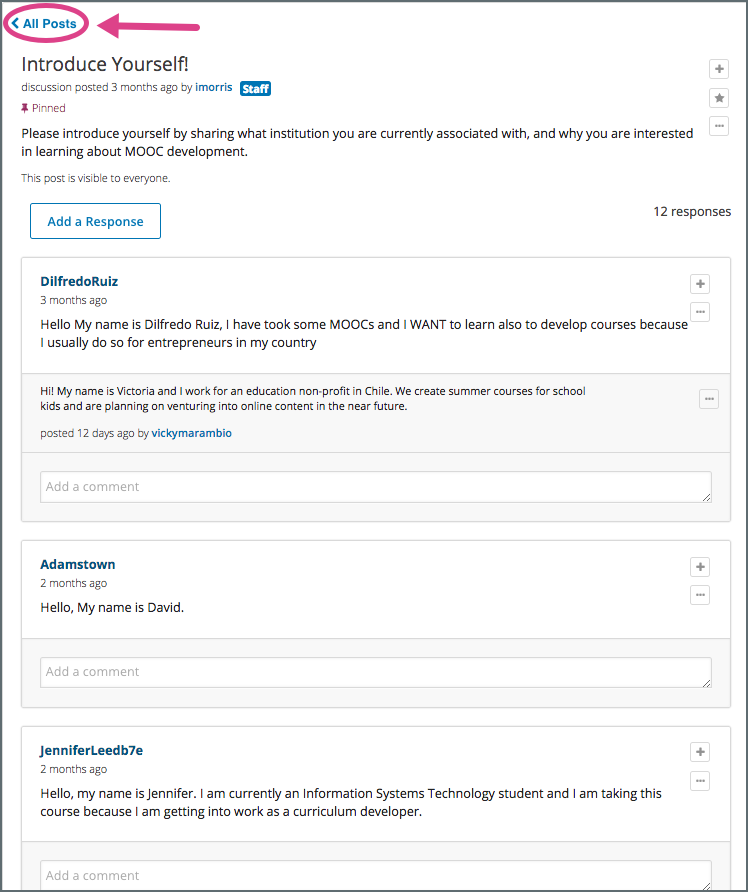Vote for the Introduce Yourself post

coord(718,69)
